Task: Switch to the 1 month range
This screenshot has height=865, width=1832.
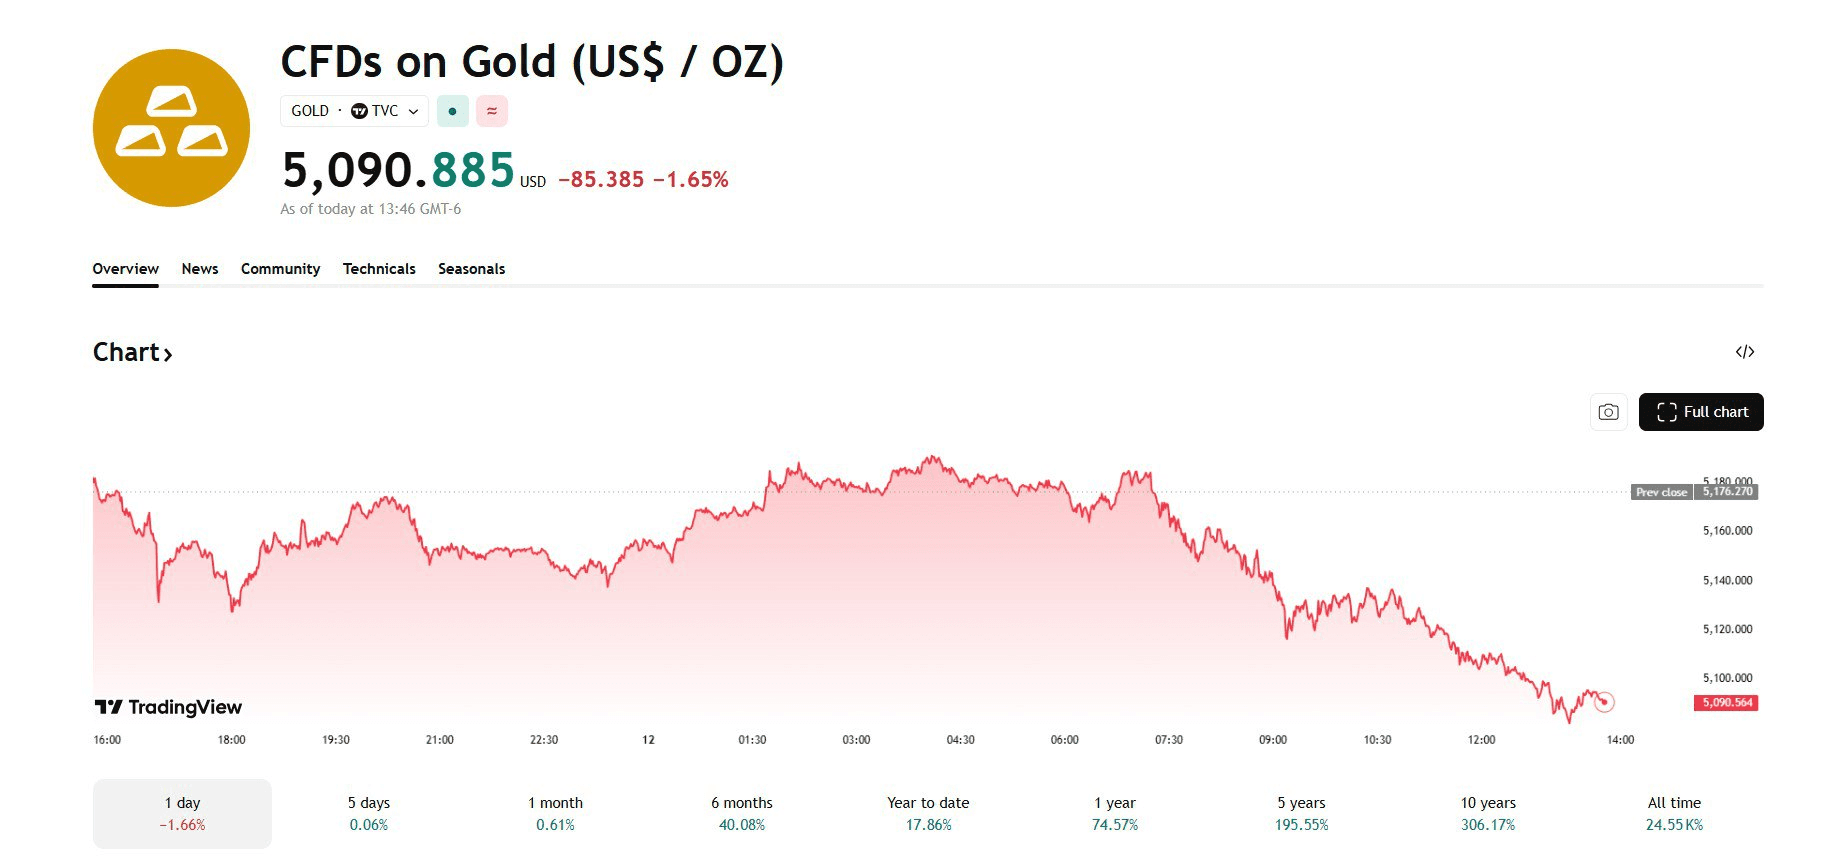Action: (x=555, y=813)
